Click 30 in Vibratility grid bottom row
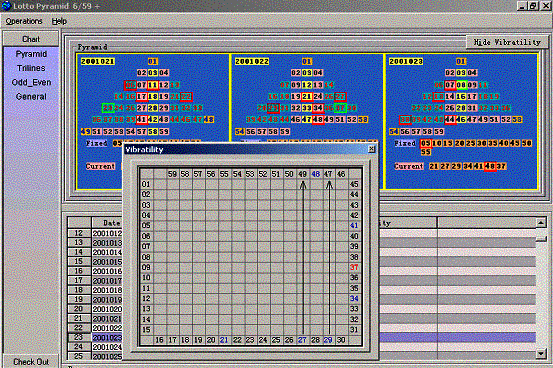The height and width of the screenshot is (368, 553). tap(341, 340)
